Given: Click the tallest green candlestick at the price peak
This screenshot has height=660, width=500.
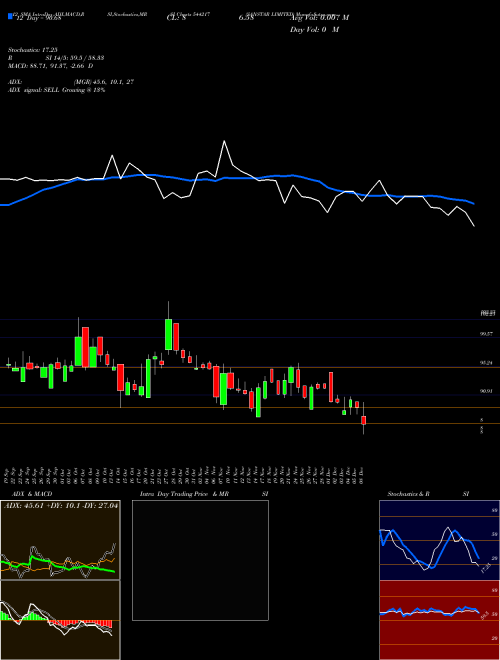Looking at the screenshot, I should tap(168, 334).
